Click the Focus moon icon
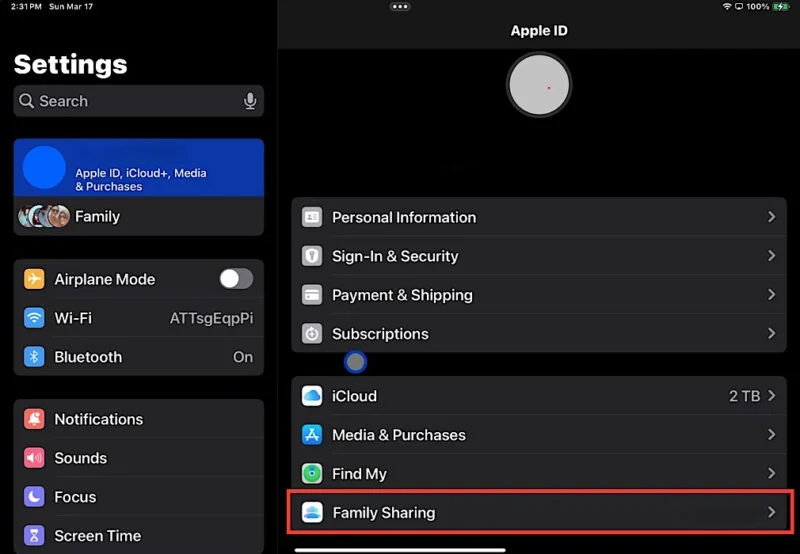 [34, 496]
